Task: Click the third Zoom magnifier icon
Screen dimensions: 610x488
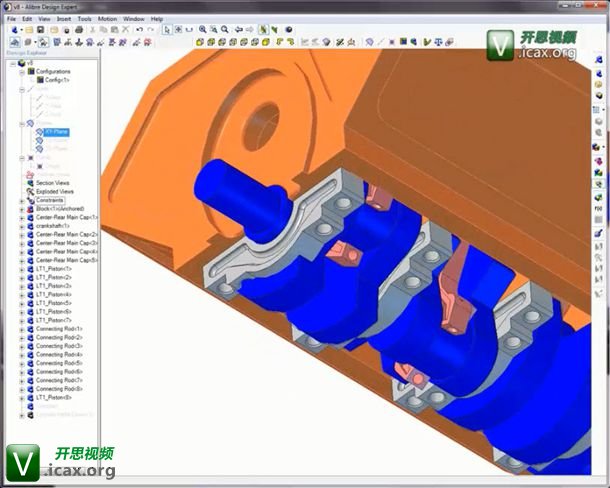Action: click(x=224, y=30)
